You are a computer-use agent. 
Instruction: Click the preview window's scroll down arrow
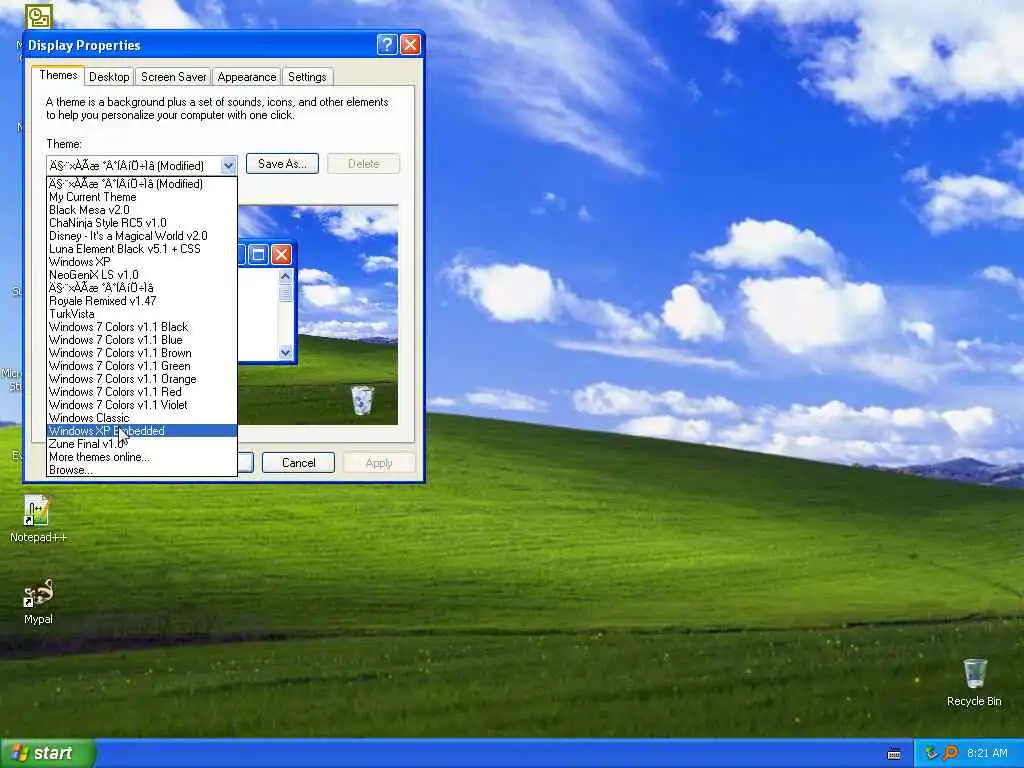tap(285, 353)
